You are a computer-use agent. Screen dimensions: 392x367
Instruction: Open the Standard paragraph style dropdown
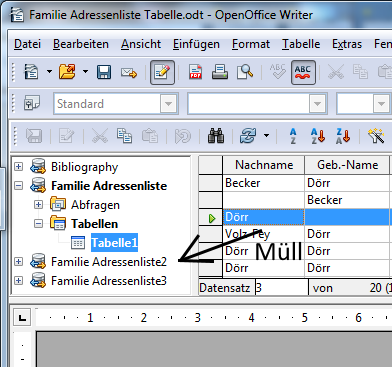point(168,104)
